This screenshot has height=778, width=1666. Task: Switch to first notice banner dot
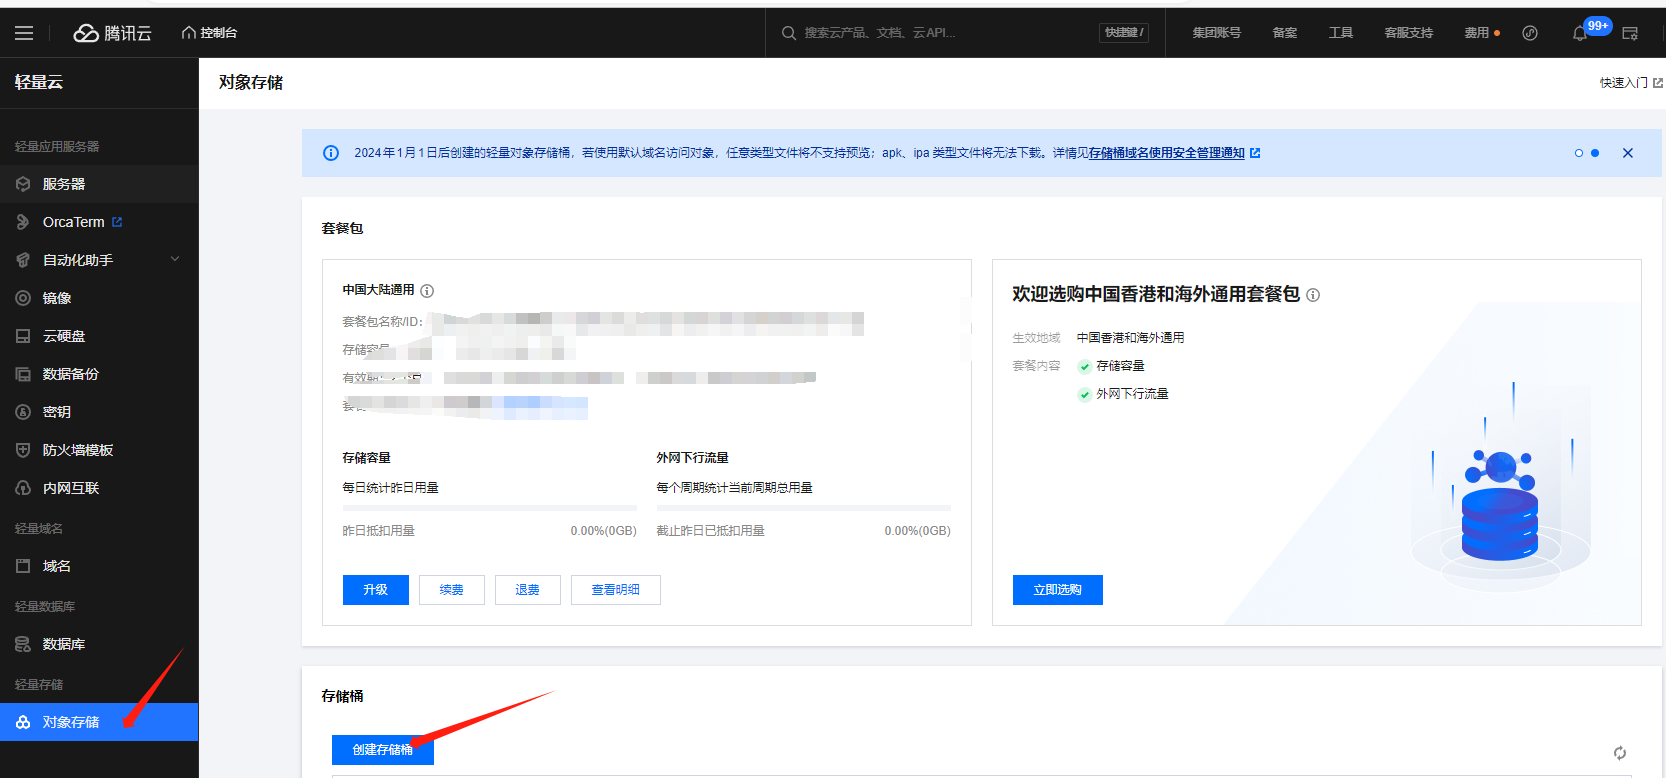(1579, 153)
